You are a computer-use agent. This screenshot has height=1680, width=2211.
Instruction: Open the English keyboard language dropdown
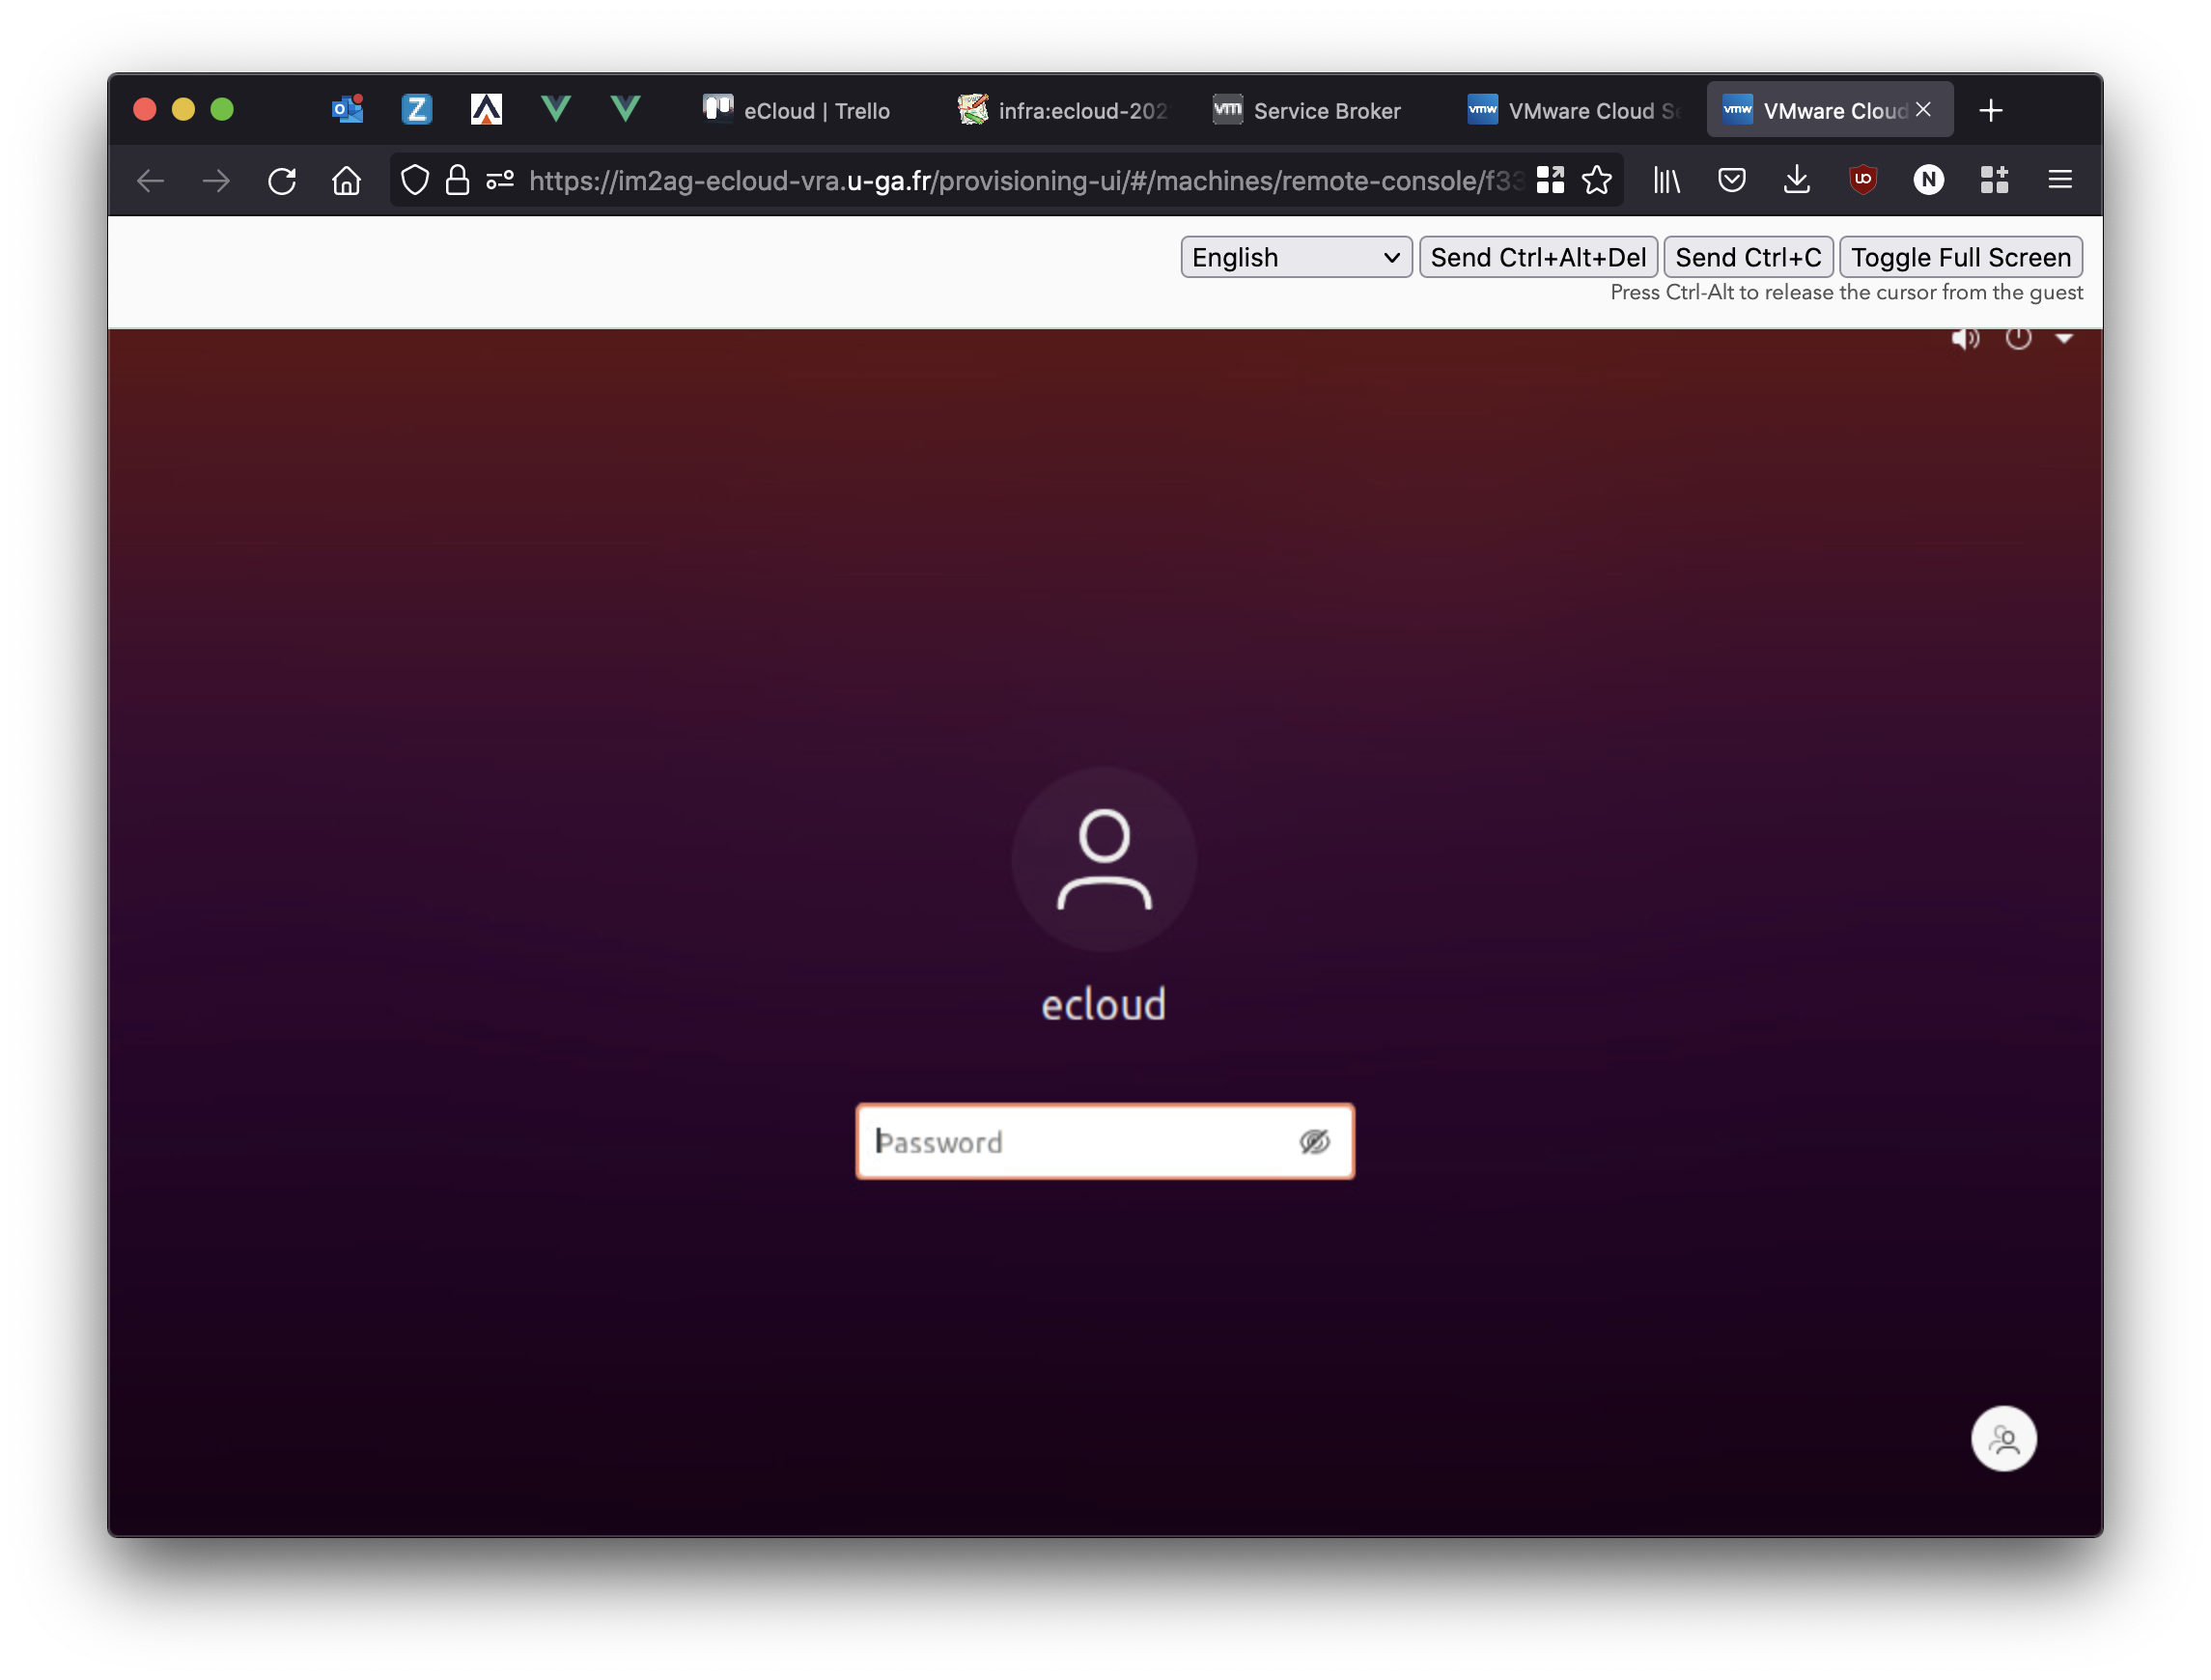point(1295,257)
